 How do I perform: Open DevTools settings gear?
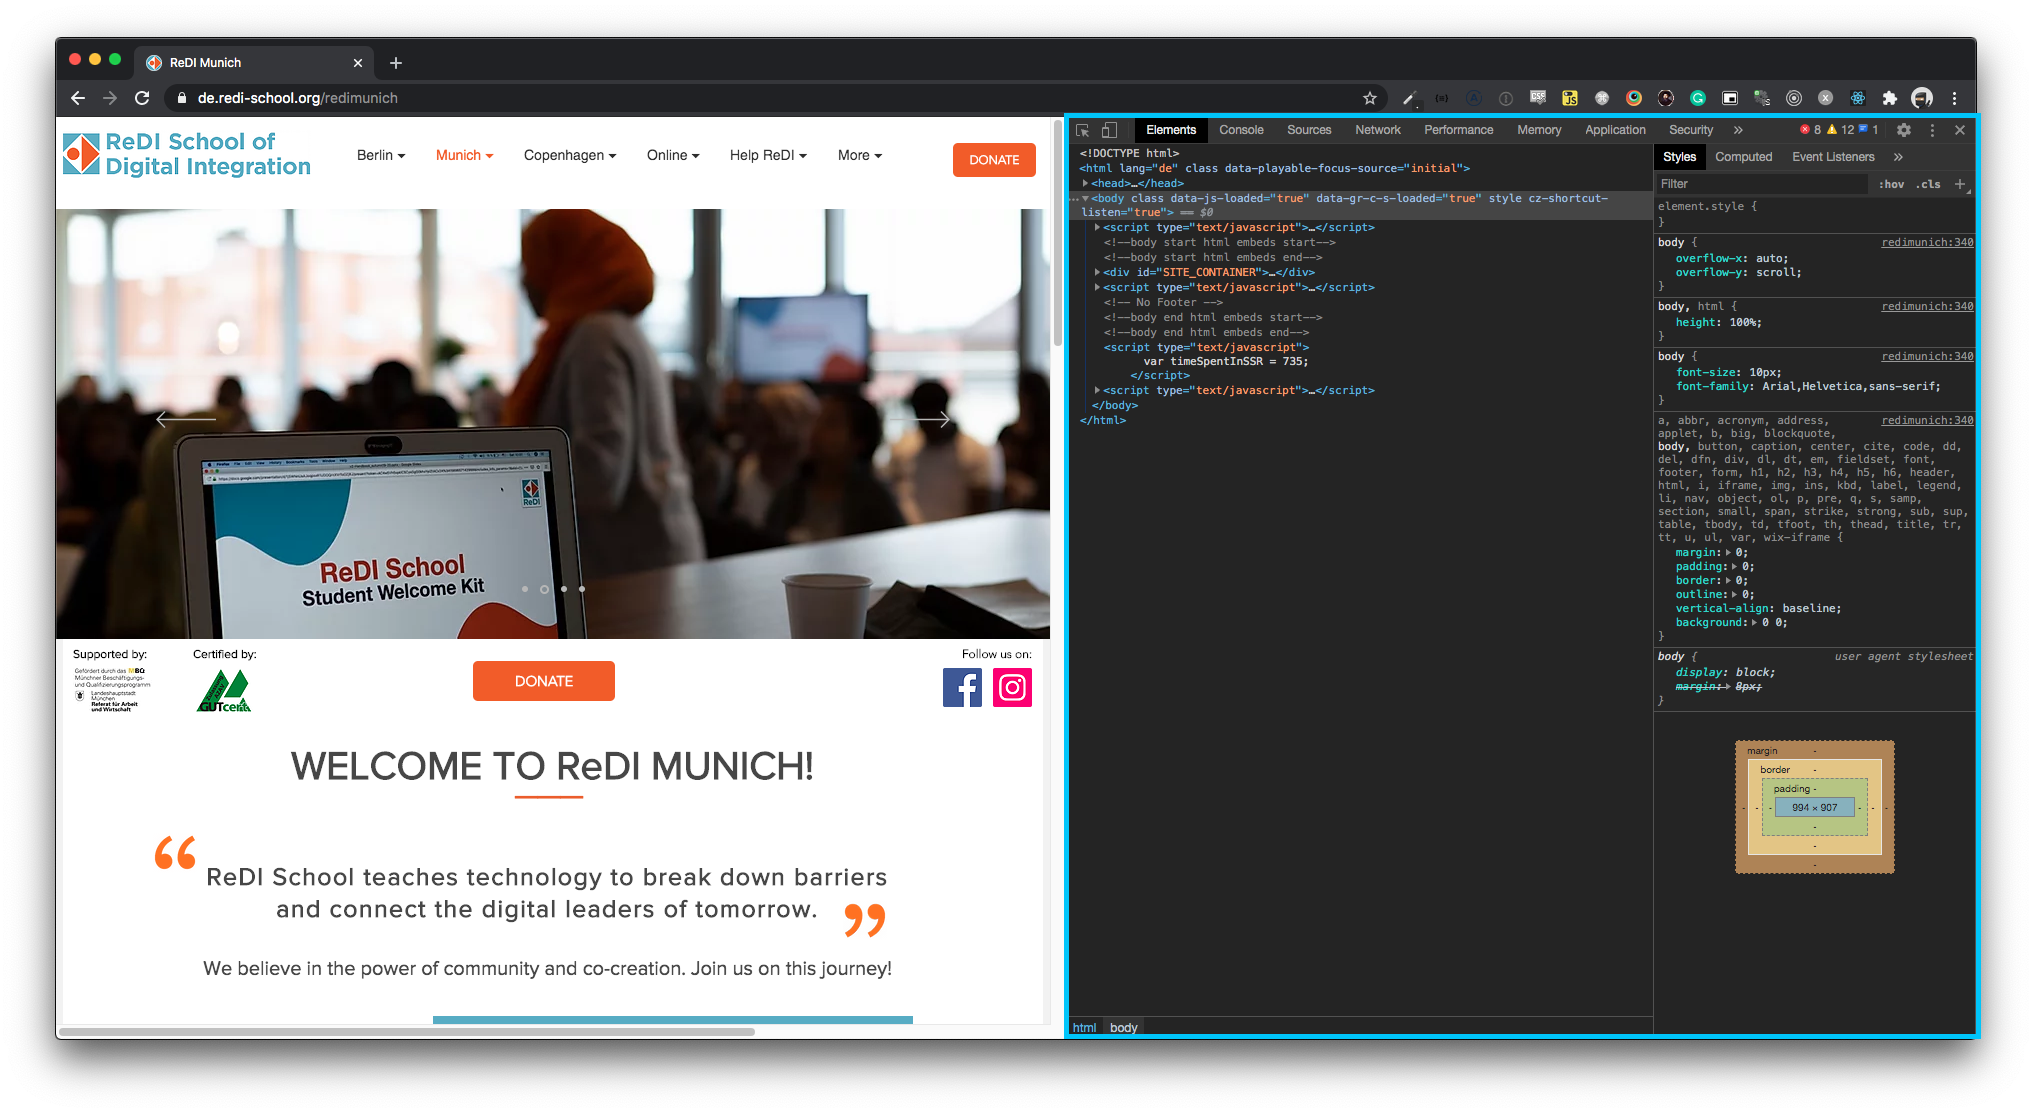[x=1904, y=130]
